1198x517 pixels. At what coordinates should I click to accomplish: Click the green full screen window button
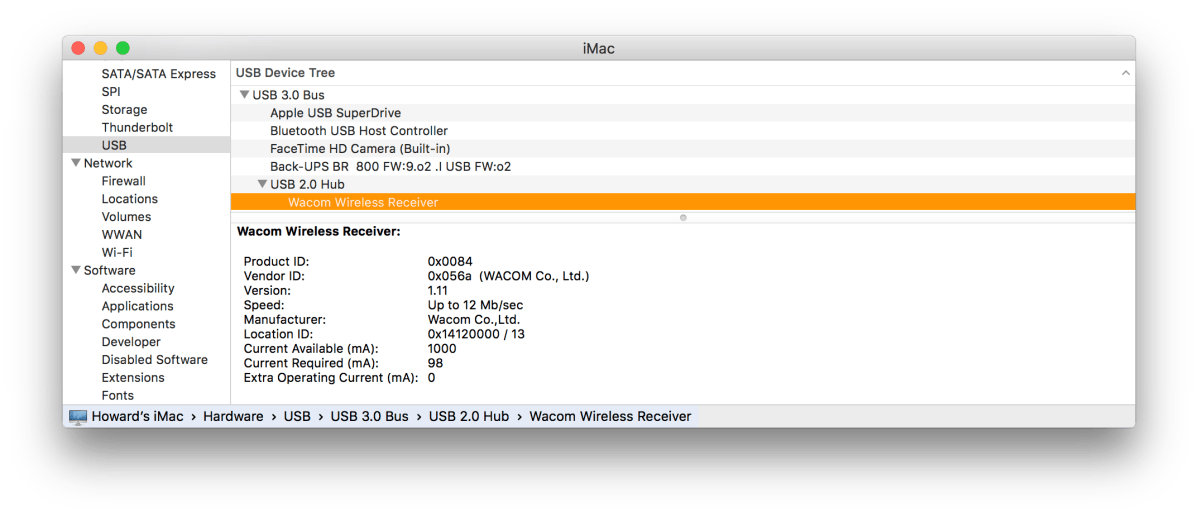coord(123,48)
